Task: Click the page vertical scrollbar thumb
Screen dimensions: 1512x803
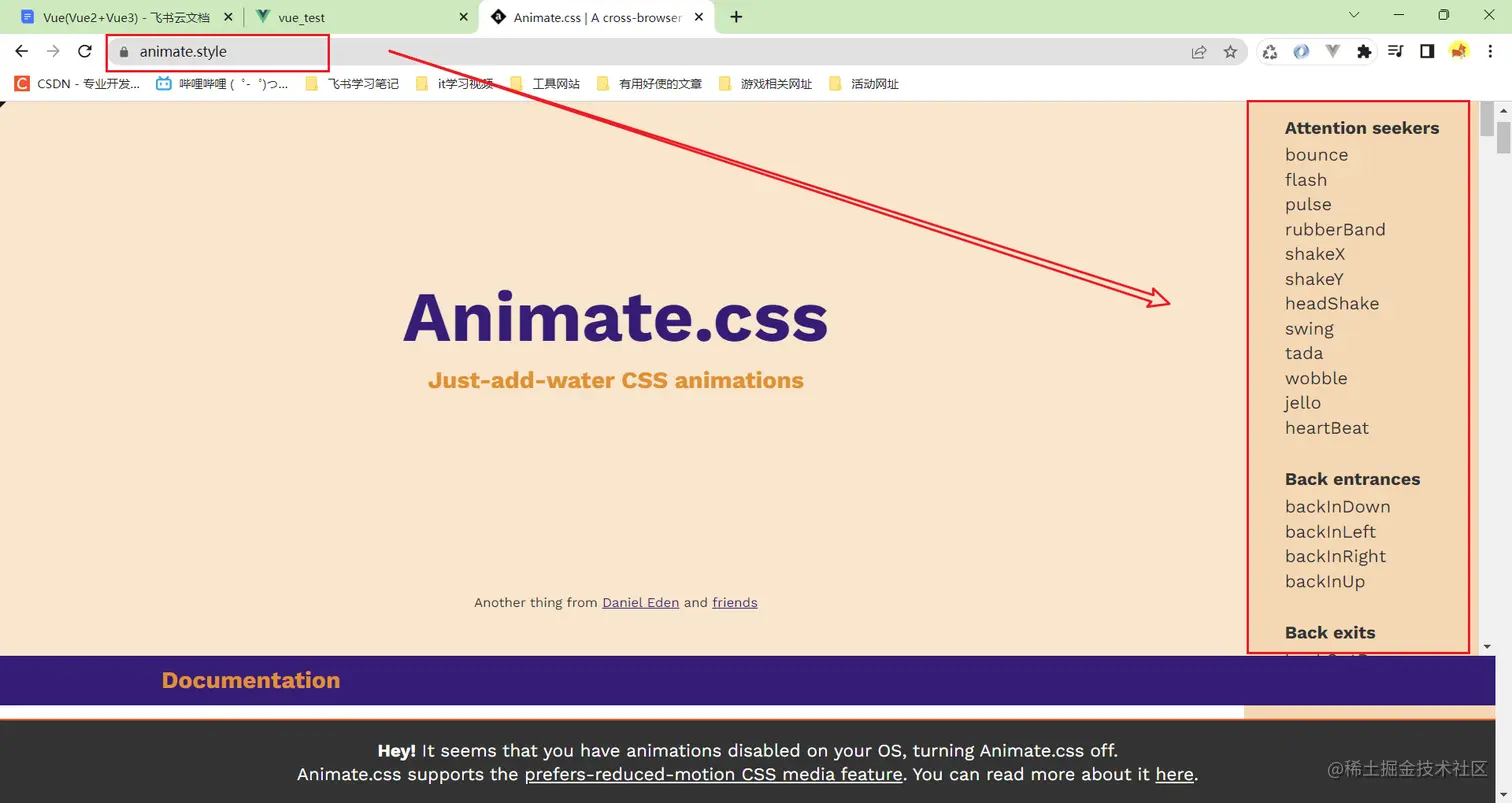Action: [1503, 136]
